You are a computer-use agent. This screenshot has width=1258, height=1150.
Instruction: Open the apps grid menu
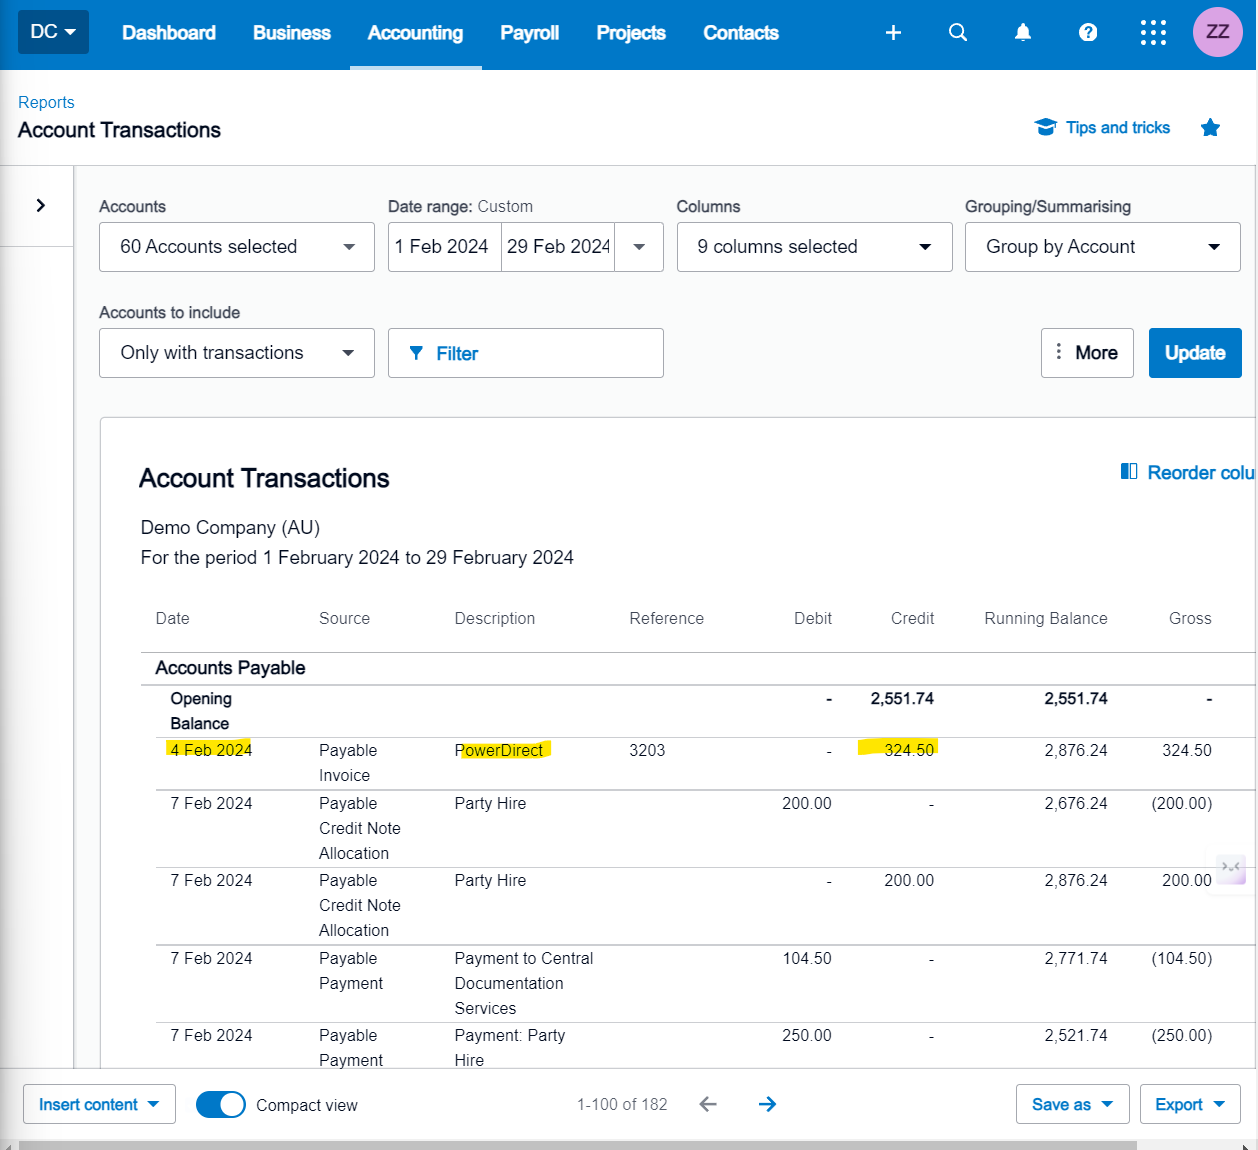click(x=1153, y=33)
